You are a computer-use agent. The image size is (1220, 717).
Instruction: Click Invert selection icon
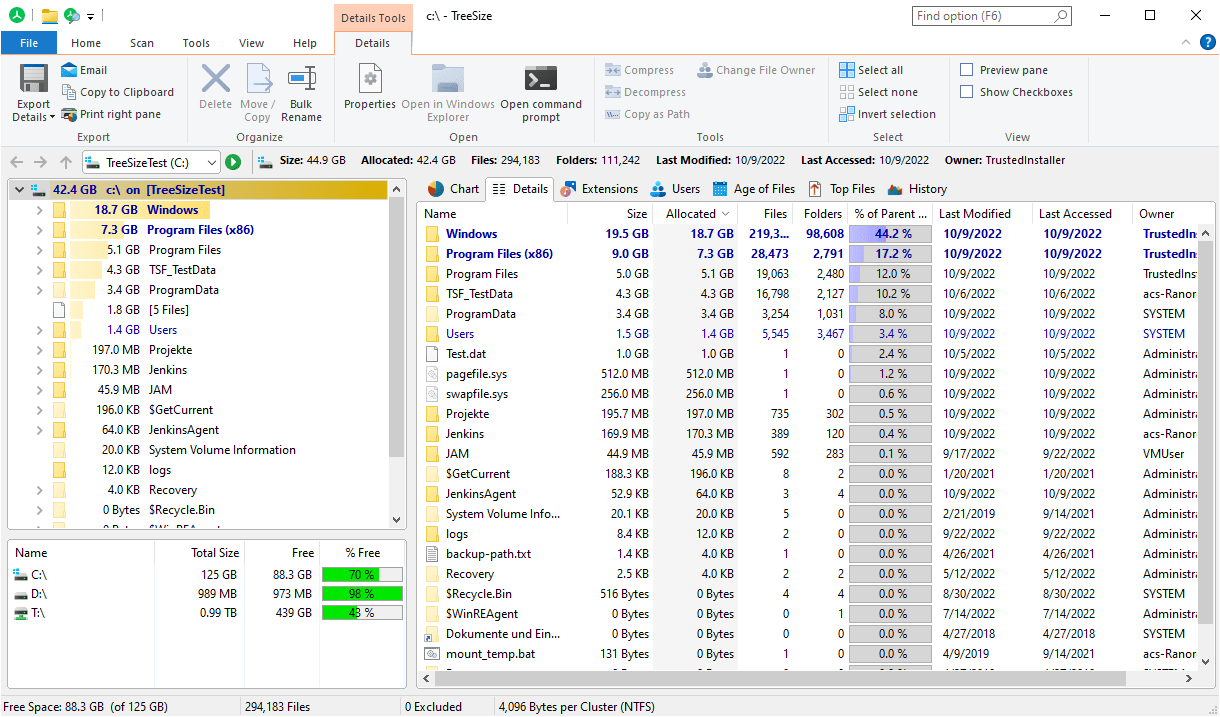pyautogui.click(x=847, y=114)
